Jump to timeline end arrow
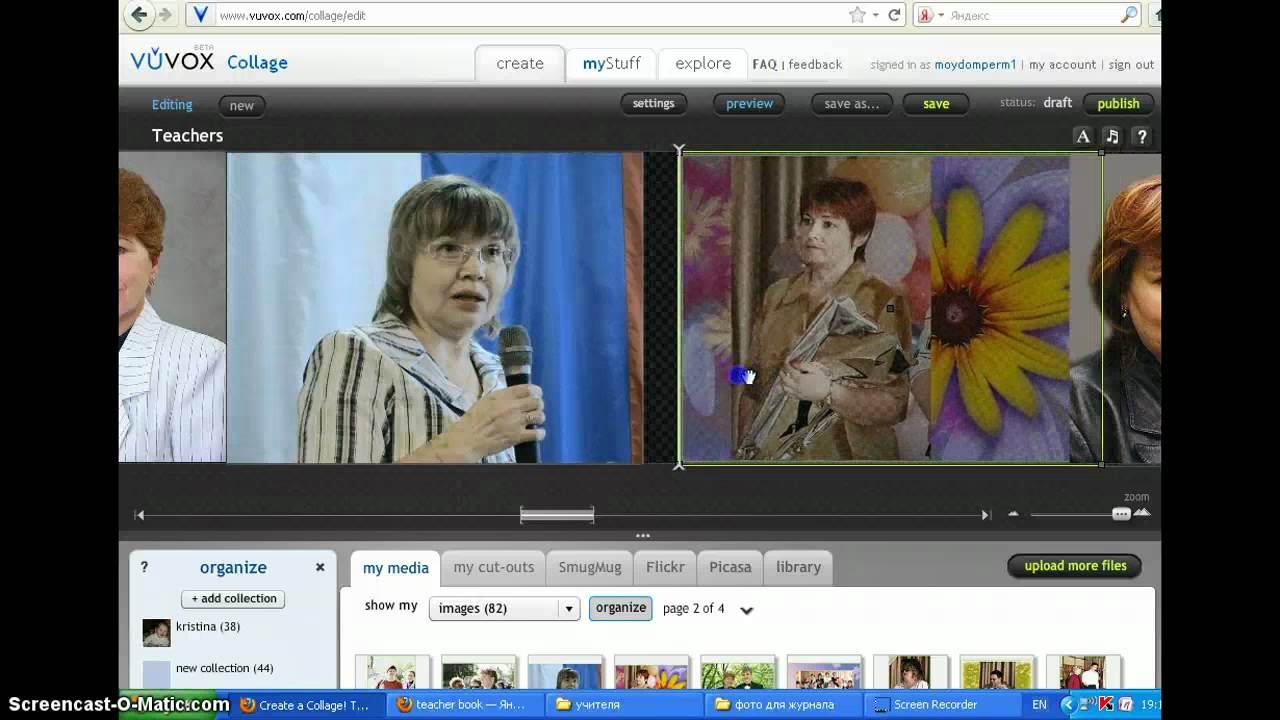The image size is (1280, 720). 985,515
